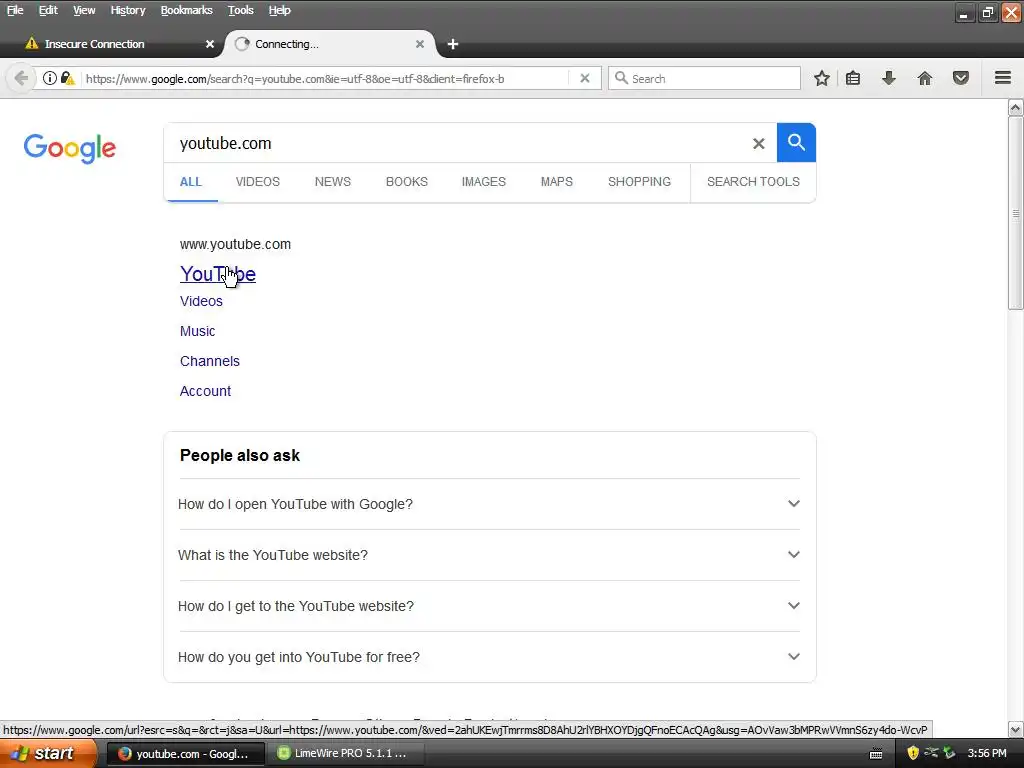The width and height of the screenshot is (1024, 768).
Task: Save page to Pocket icon
Action: click(x=961, y=78)
